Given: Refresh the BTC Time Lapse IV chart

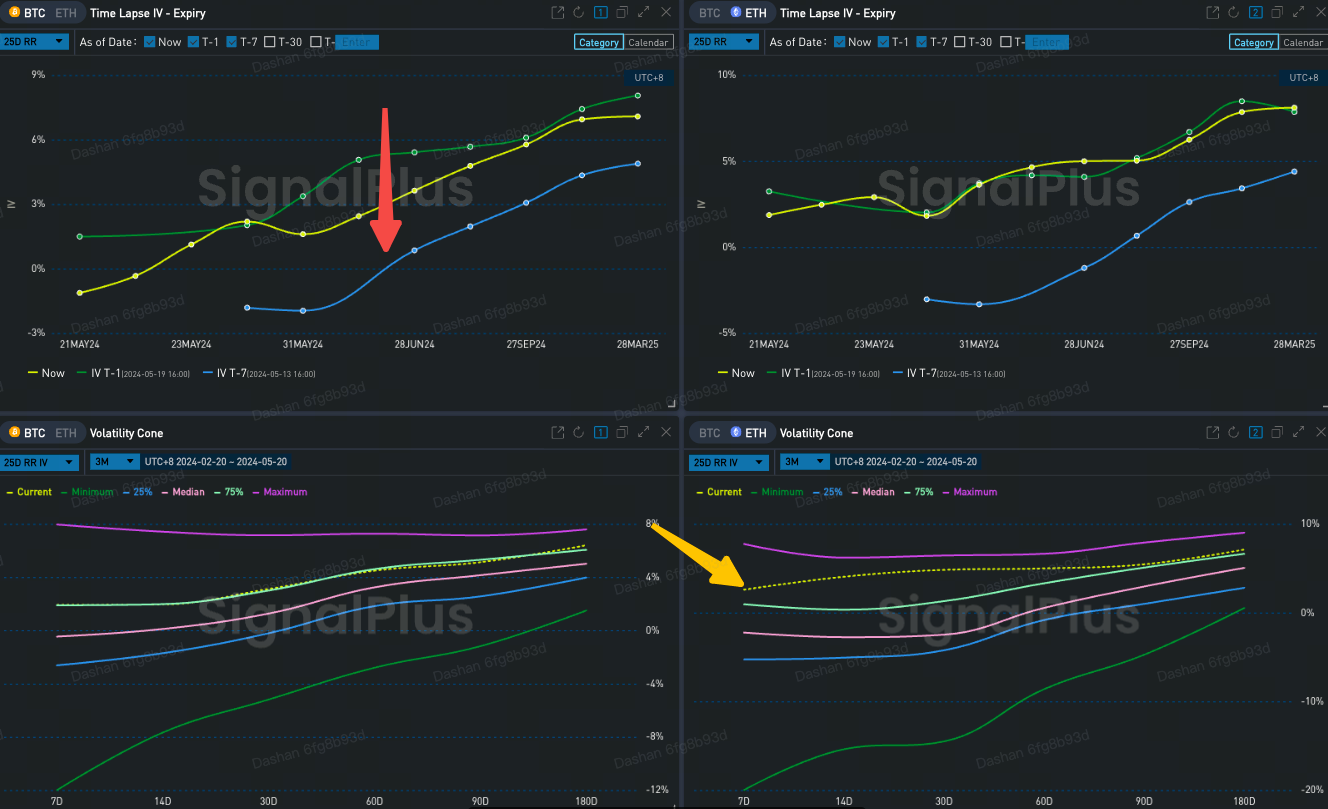Looking at the screenshot, I should click(x=579, y=13).
